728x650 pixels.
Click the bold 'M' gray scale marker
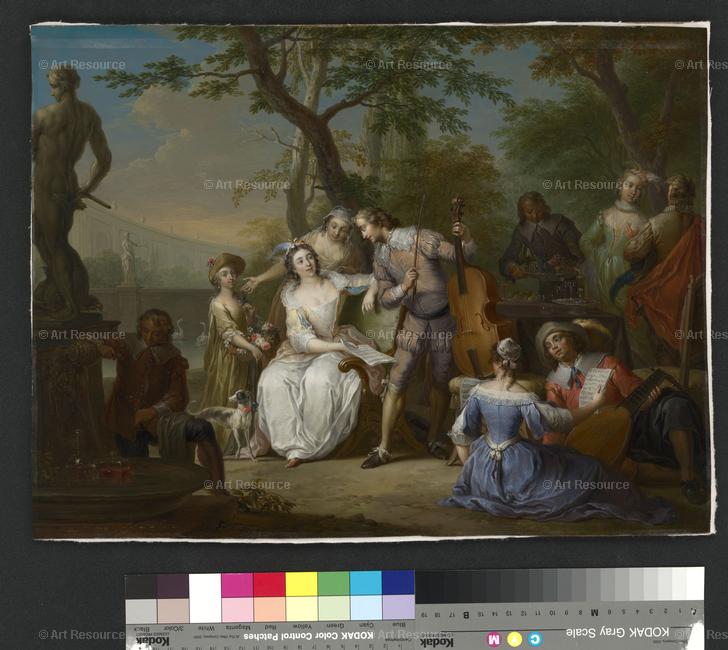(x=595, y=612)
